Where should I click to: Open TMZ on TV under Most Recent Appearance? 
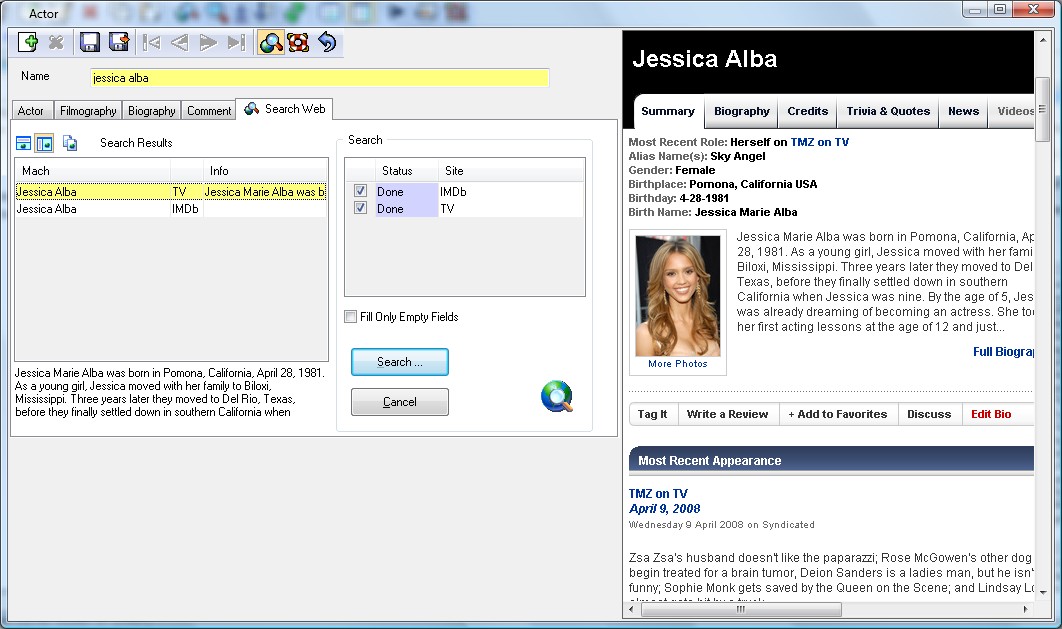tap(658, 494)
